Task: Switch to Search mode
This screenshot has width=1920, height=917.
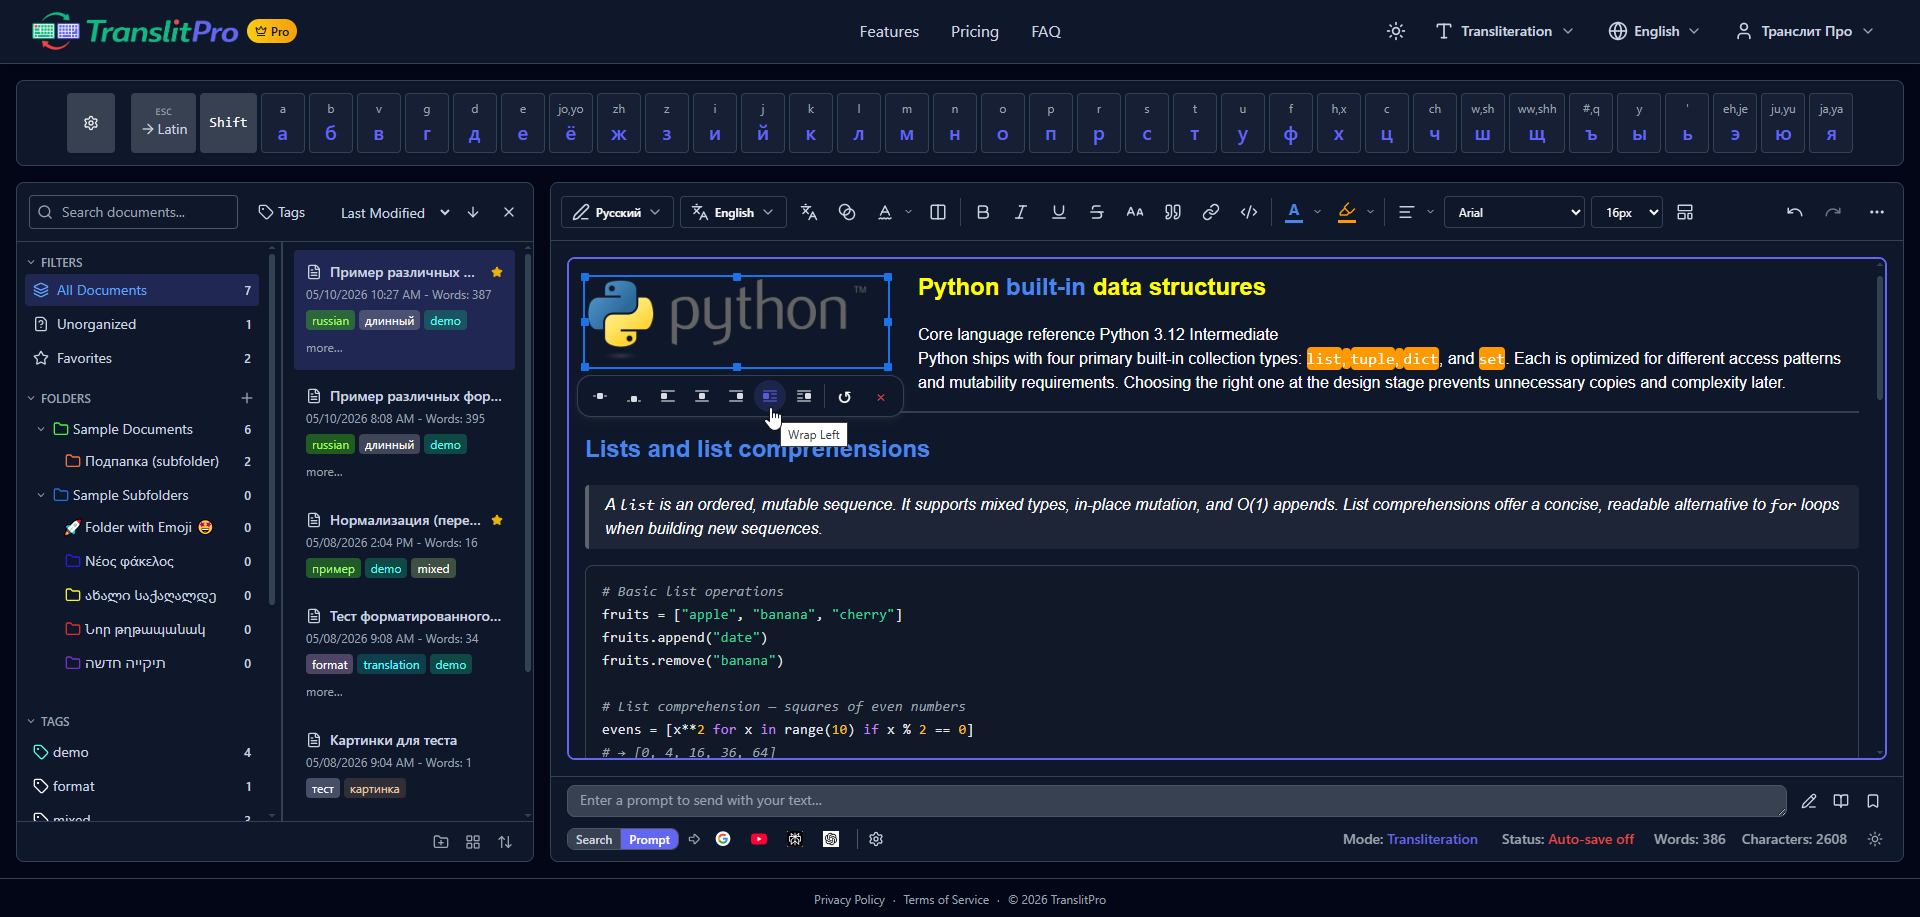Action: point(593,839)
